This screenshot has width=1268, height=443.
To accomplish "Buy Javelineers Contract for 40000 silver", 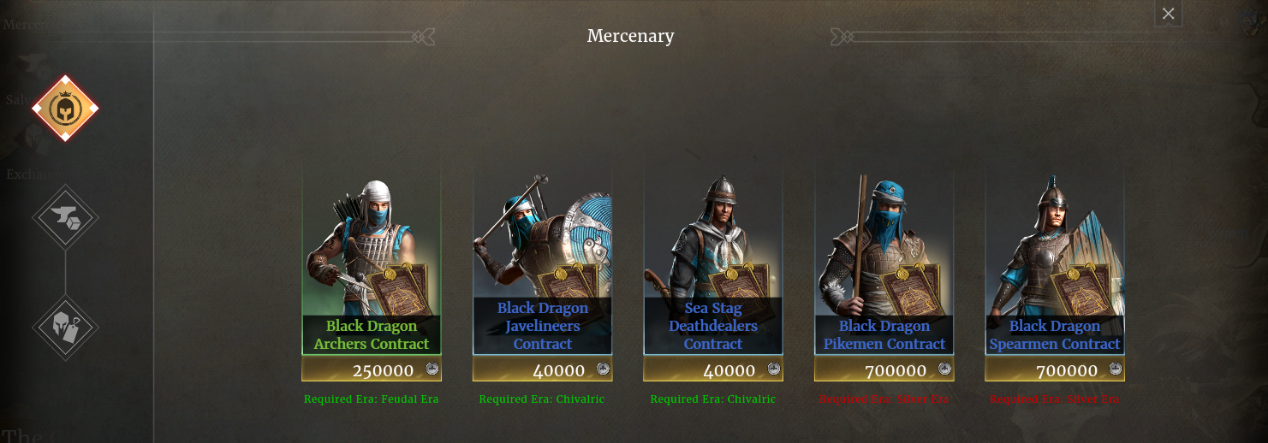I will [x=542, y=370].
